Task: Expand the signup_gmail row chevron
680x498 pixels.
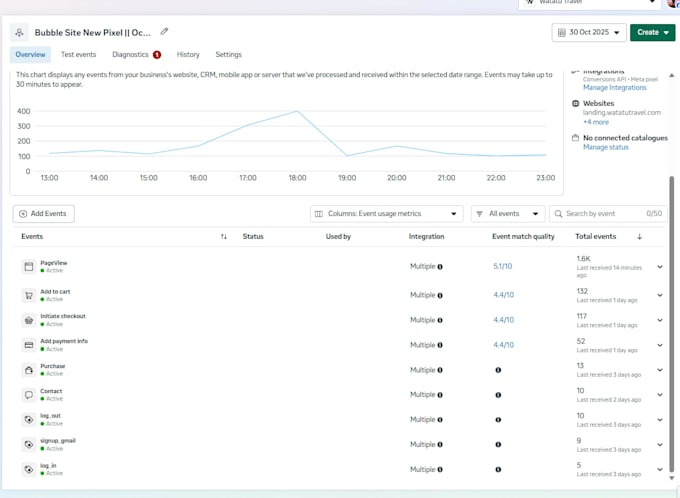Action: click(660, 445)
